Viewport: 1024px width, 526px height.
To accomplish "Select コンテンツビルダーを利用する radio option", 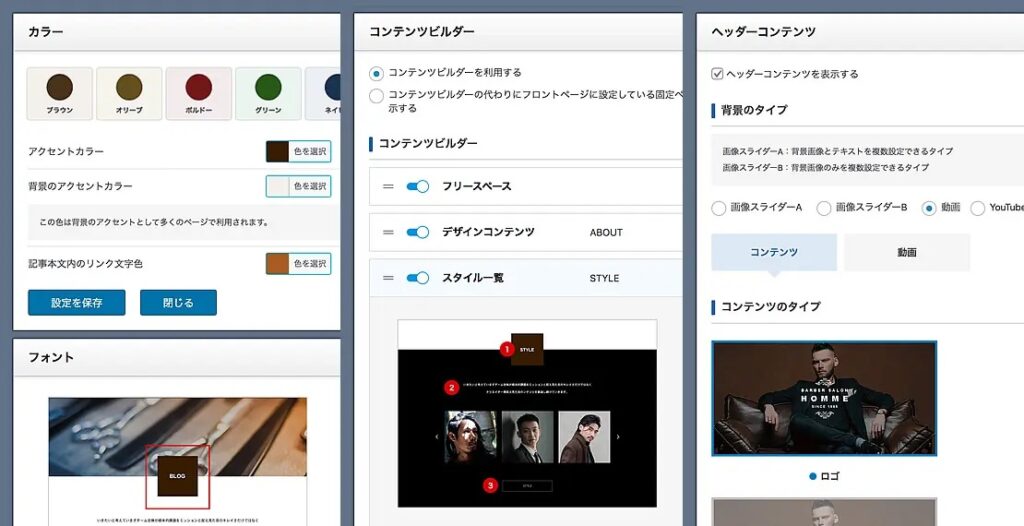I will pos(376,73).
